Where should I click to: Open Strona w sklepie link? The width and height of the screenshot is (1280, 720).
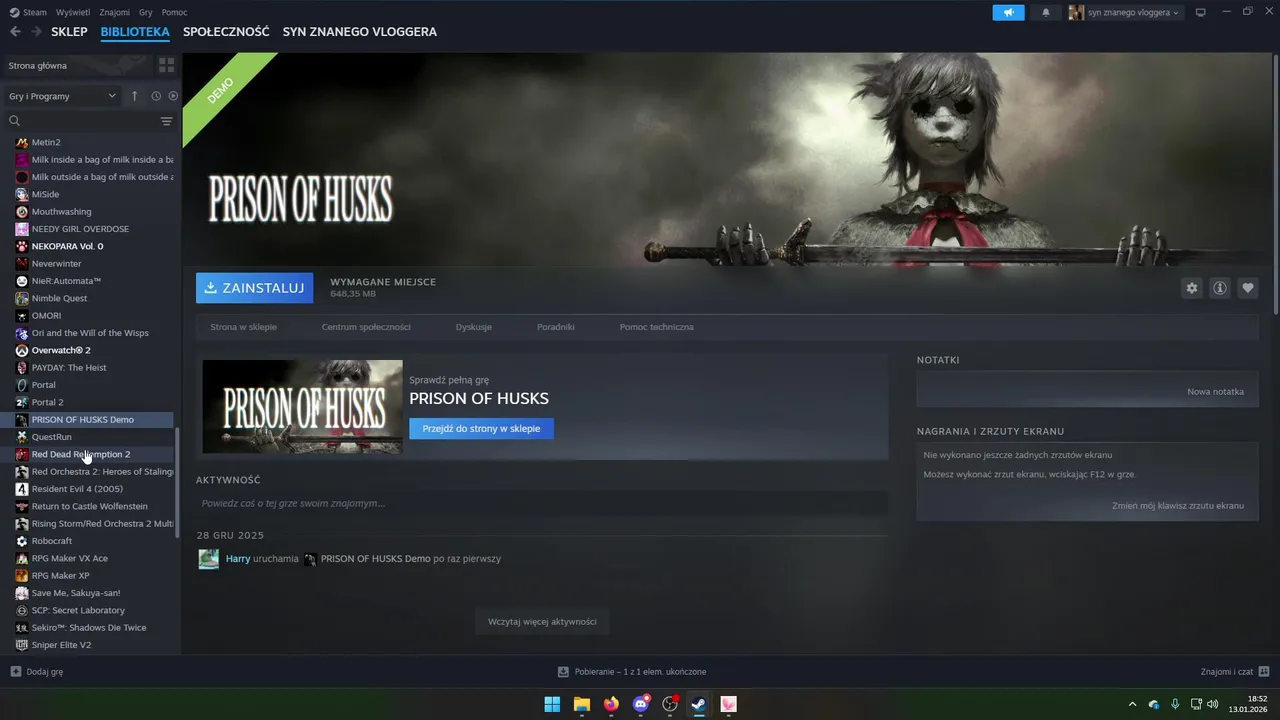point(243,327)
